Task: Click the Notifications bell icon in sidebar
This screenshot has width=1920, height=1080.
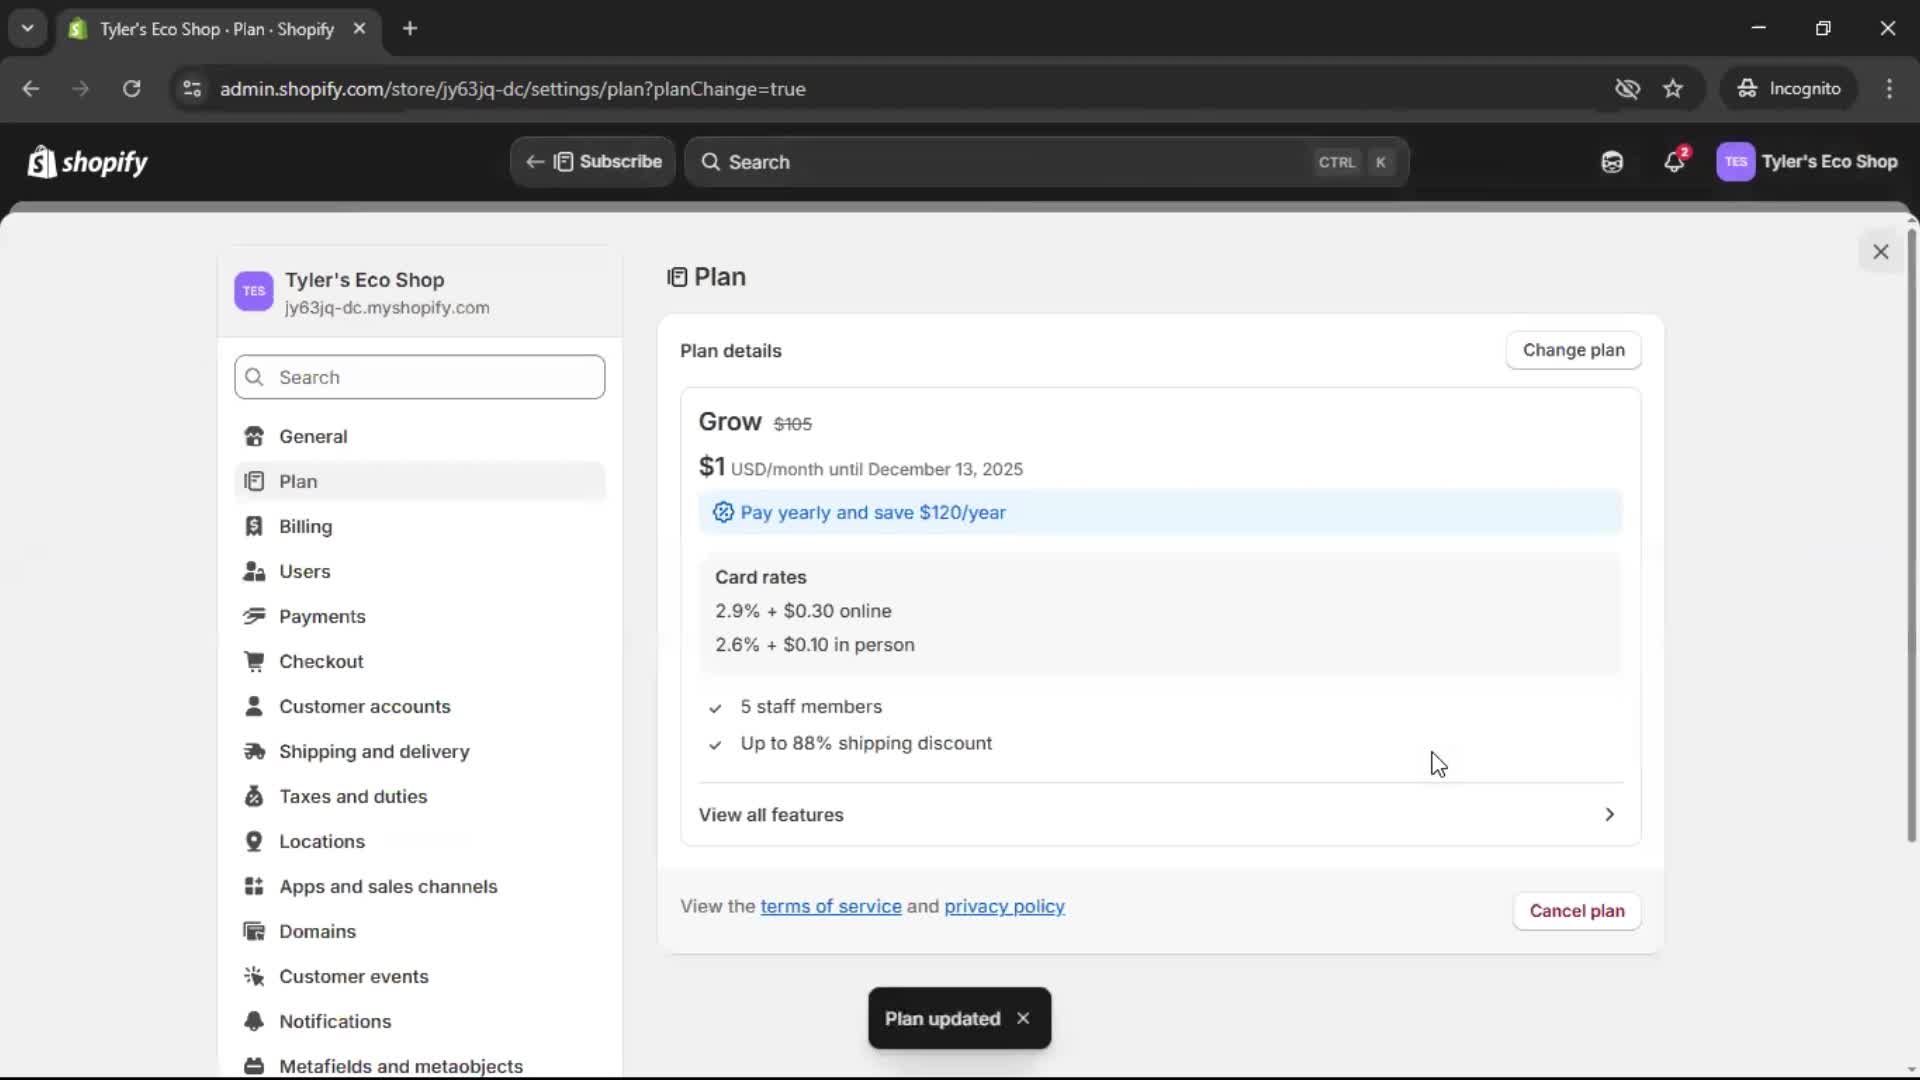Action: click(x=254, y=1022)
